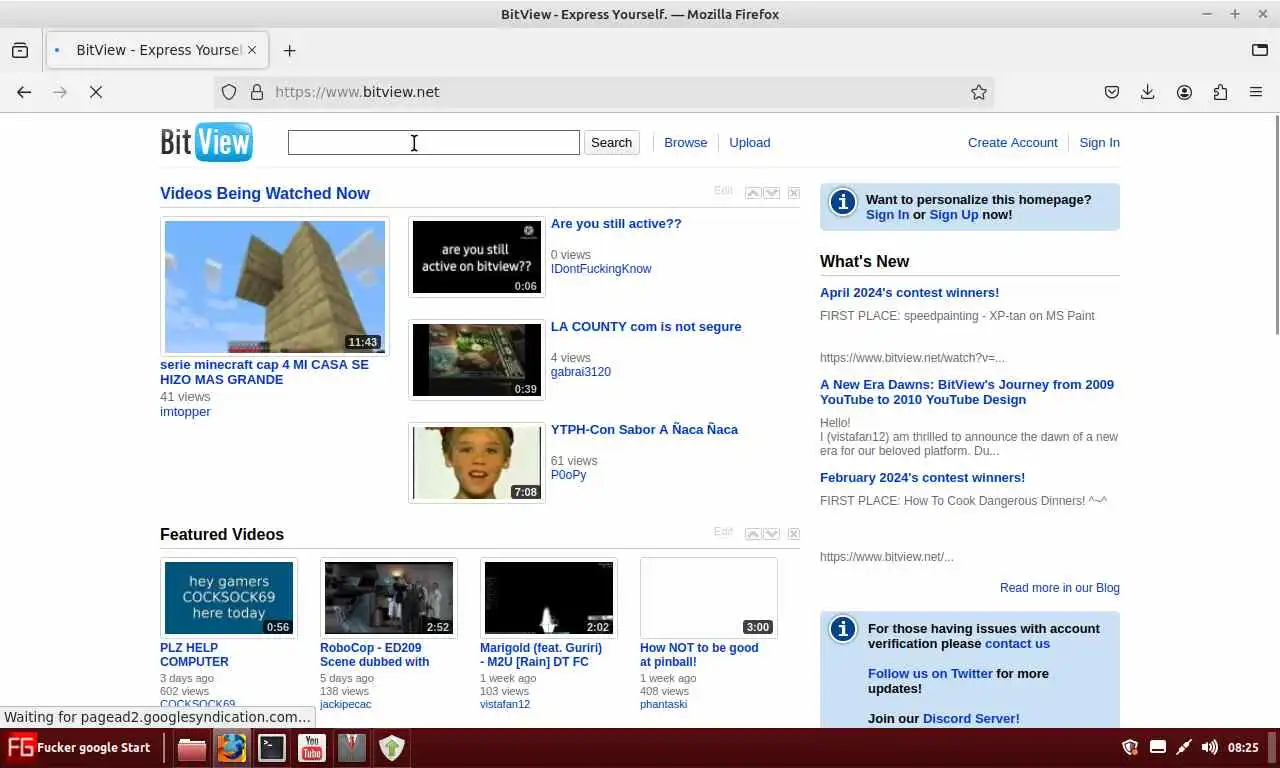Open green shield updater in taskbar
1280x768 pixels.
392,748
